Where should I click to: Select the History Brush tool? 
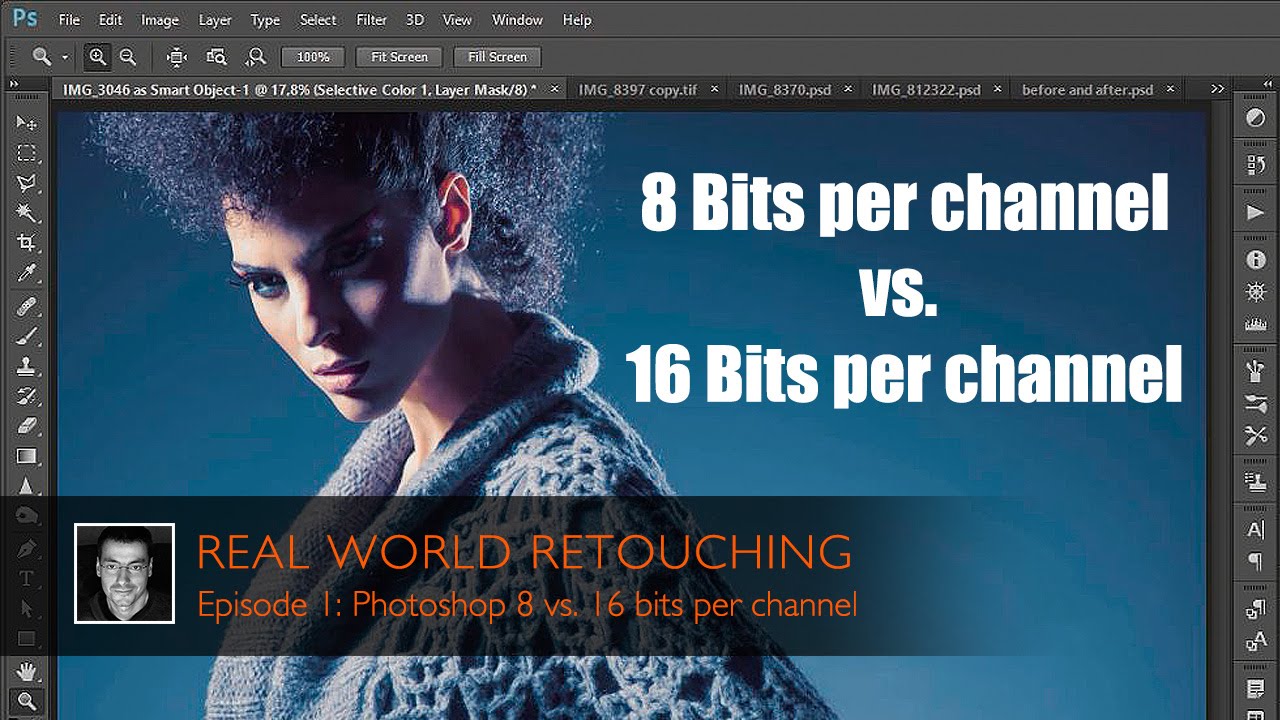(x=27, y=397)
